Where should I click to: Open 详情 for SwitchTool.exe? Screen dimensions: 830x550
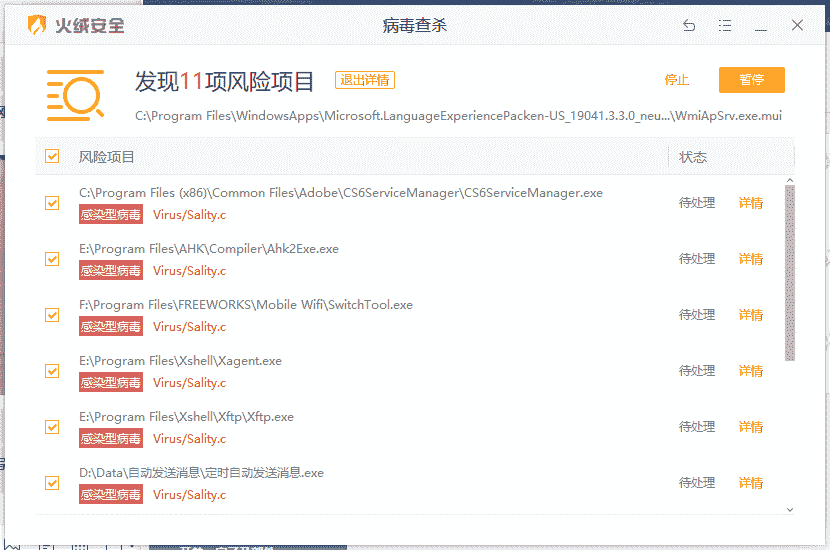point(751,315)
